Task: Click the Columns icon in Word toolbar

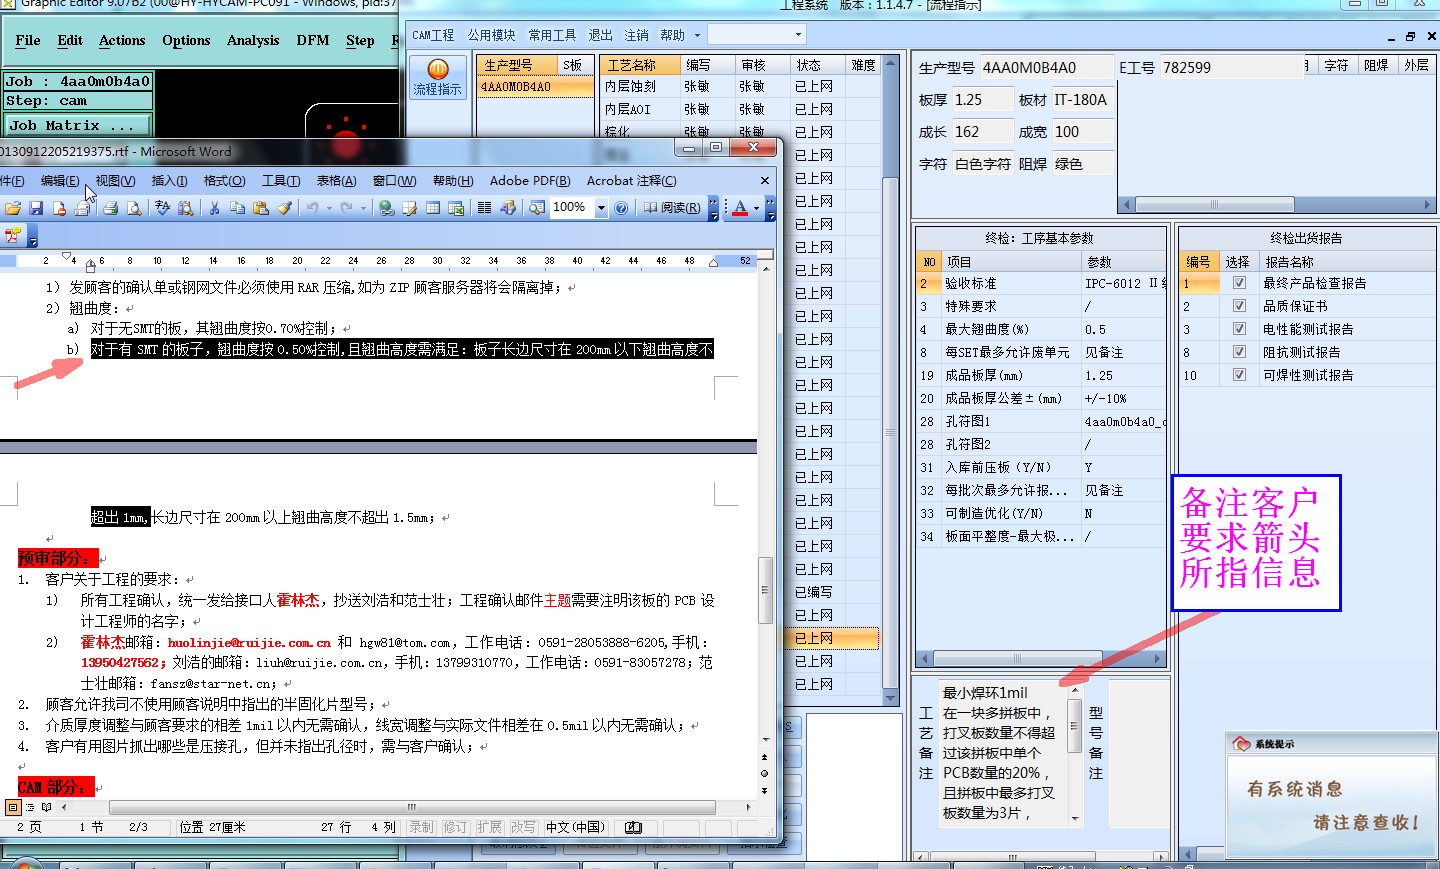Action: point(484,208)
